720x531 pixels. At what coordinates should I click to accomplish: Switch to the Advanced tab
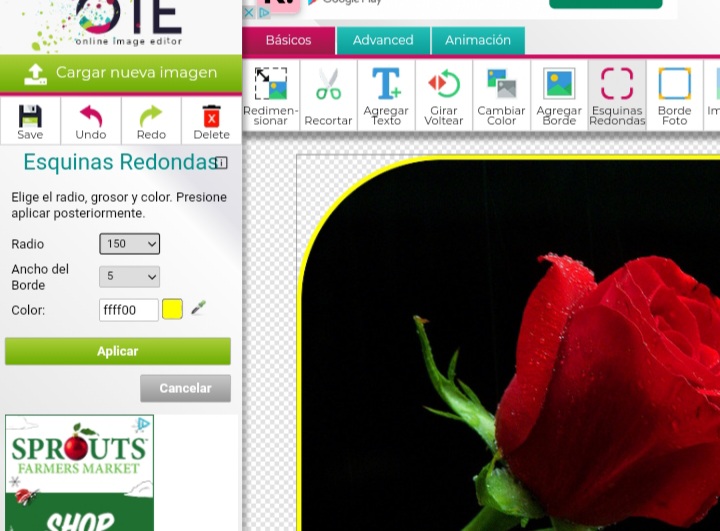[383, 40]
